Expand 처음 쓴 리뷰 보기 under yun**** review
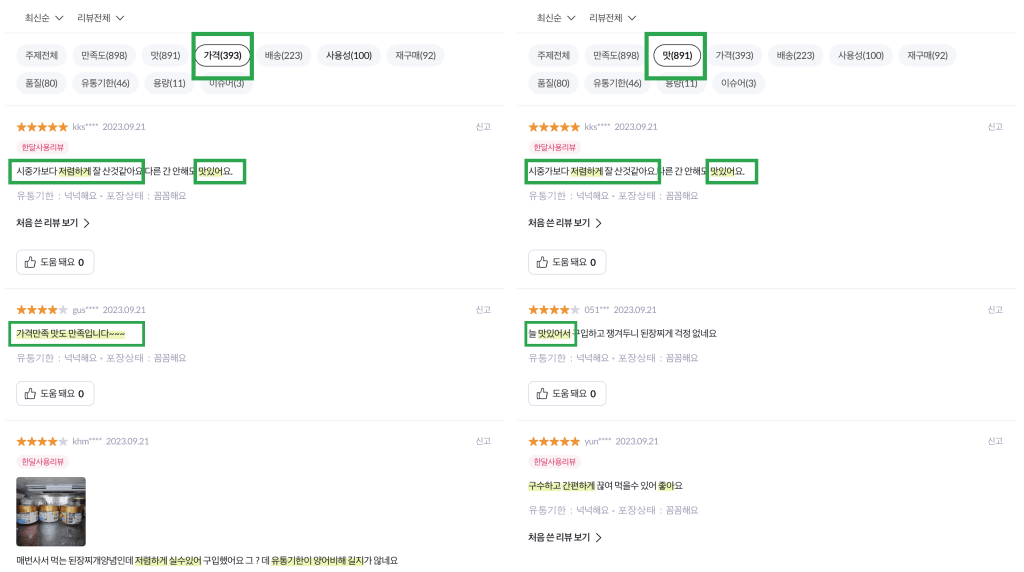The image size is (1024, 572). (x=559, y=537)
